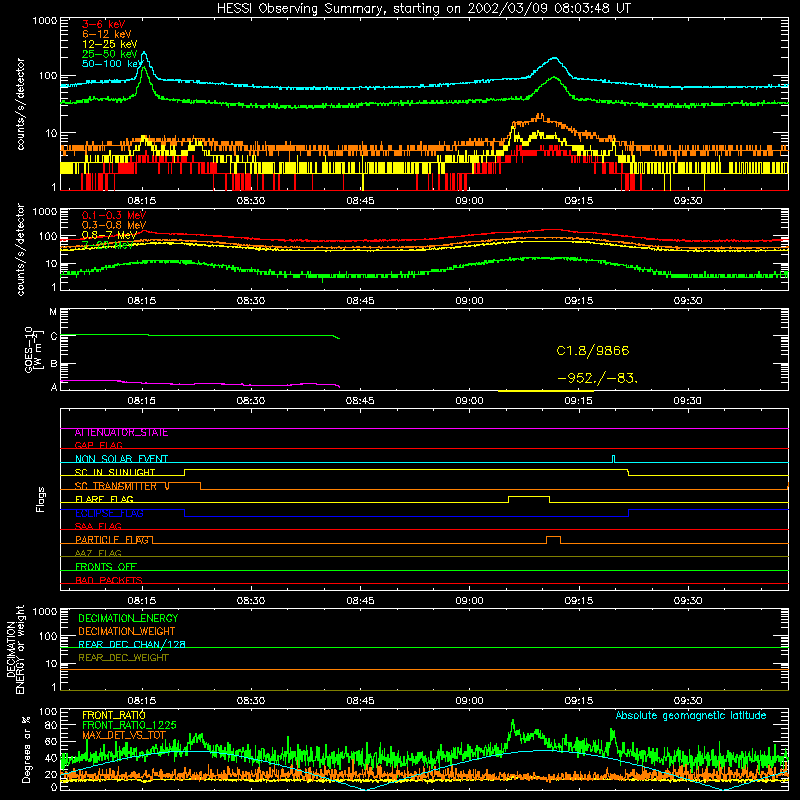The image size is (800, 800).
Task: Click the 09:00 tick label under keV plot
Action: click(x=469, y=201)
